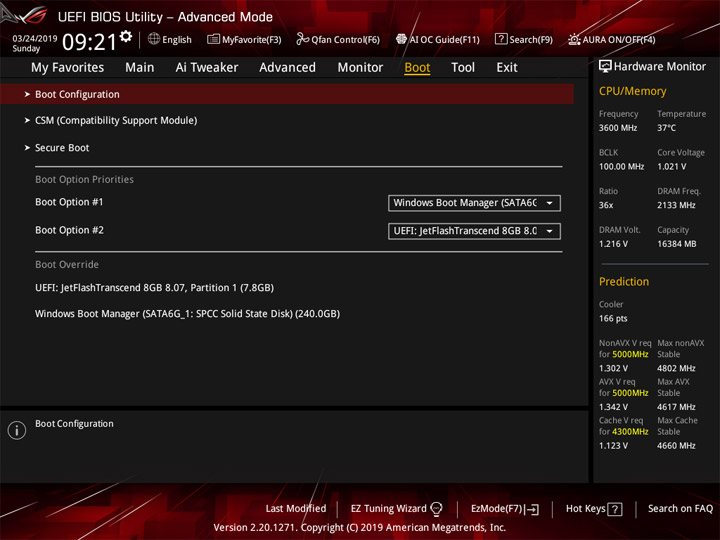Click the 09:21 clock time
This screenshot has width=720, height=540.
90,42
